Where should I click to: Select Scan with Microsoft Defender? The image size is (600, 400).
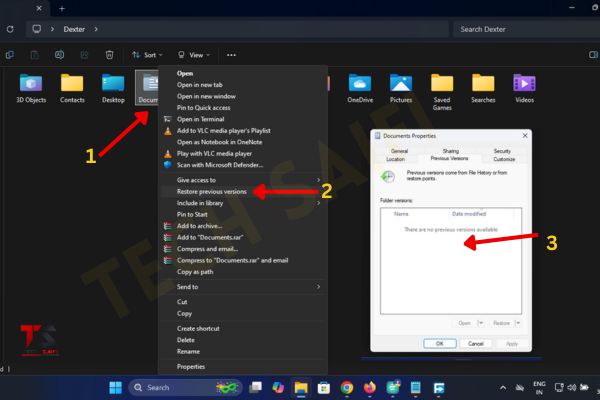pyautogui.click(x=220, y=165)
